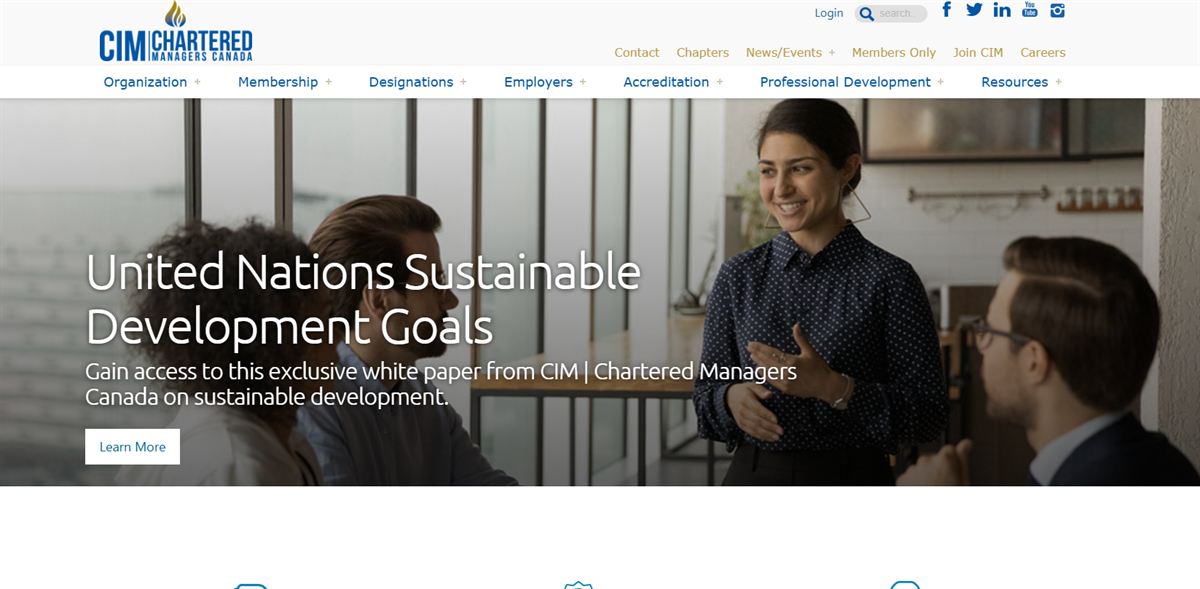
Task: Click the Learn More button
Action: 132,446
